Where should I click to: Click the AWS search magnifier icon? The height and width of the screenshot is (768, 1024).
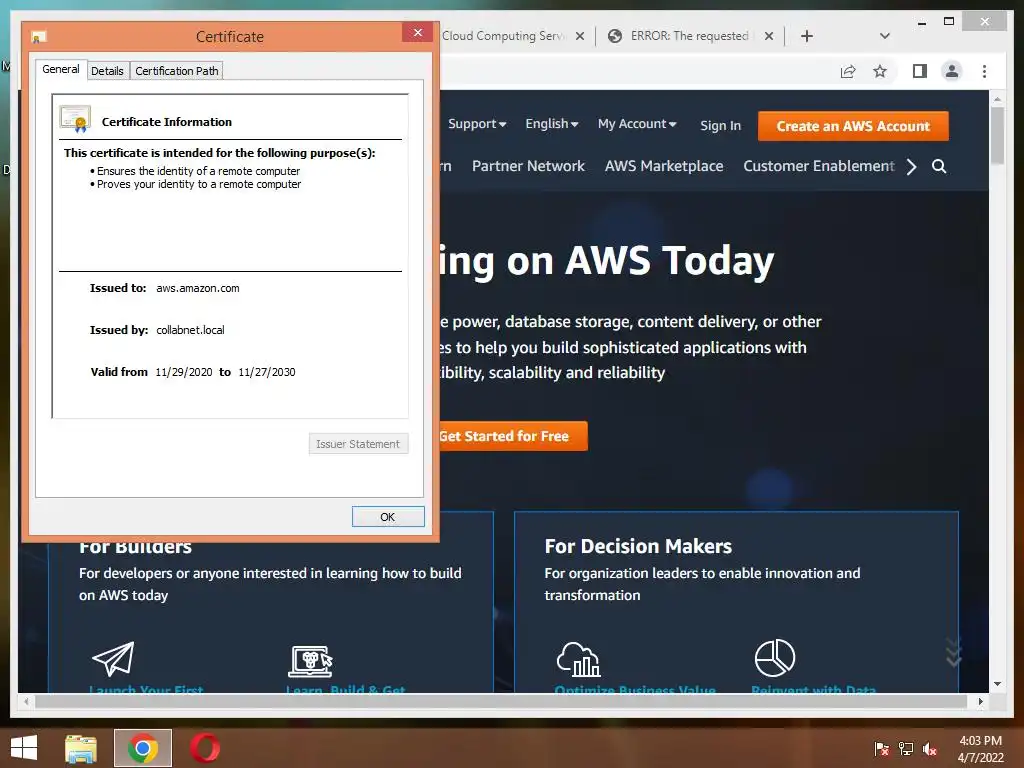[939, 167]
